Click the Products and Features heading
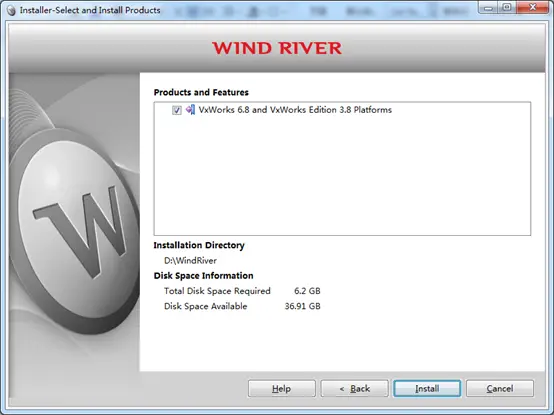Image resolution: width=554 pixels, height=415 pixels. 201,93
